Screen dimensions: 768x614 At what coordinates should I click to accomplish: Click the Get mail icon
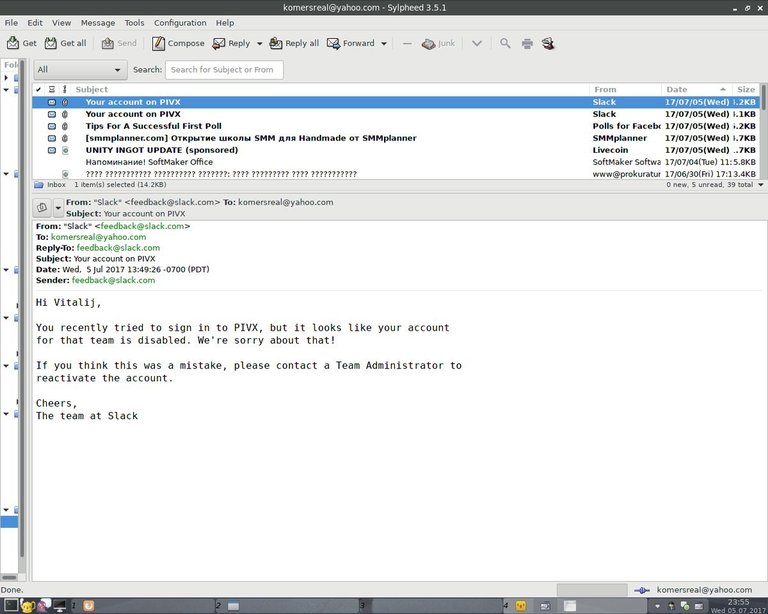pyautogui.click(x=13, y=43)
